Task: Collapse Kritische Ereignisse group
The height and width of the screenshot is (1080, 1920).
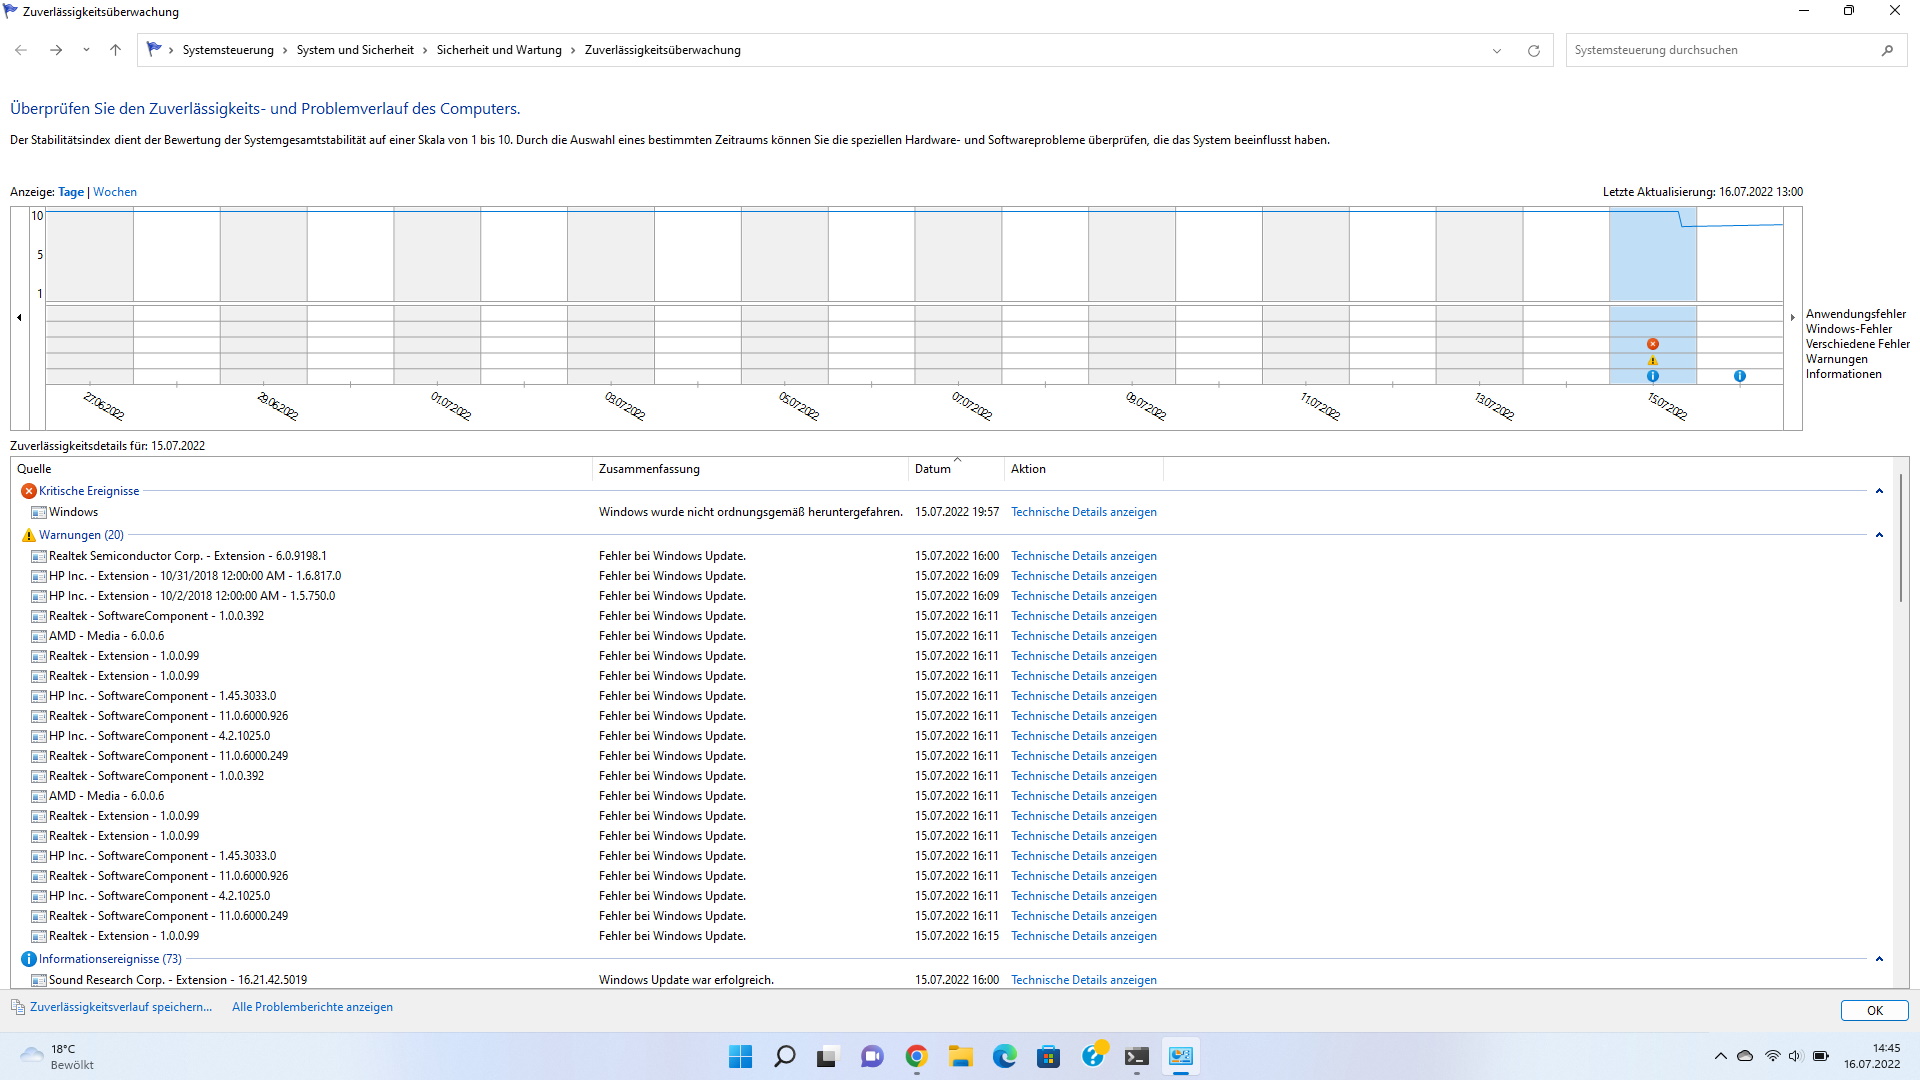Action: tap(1878, 491)
